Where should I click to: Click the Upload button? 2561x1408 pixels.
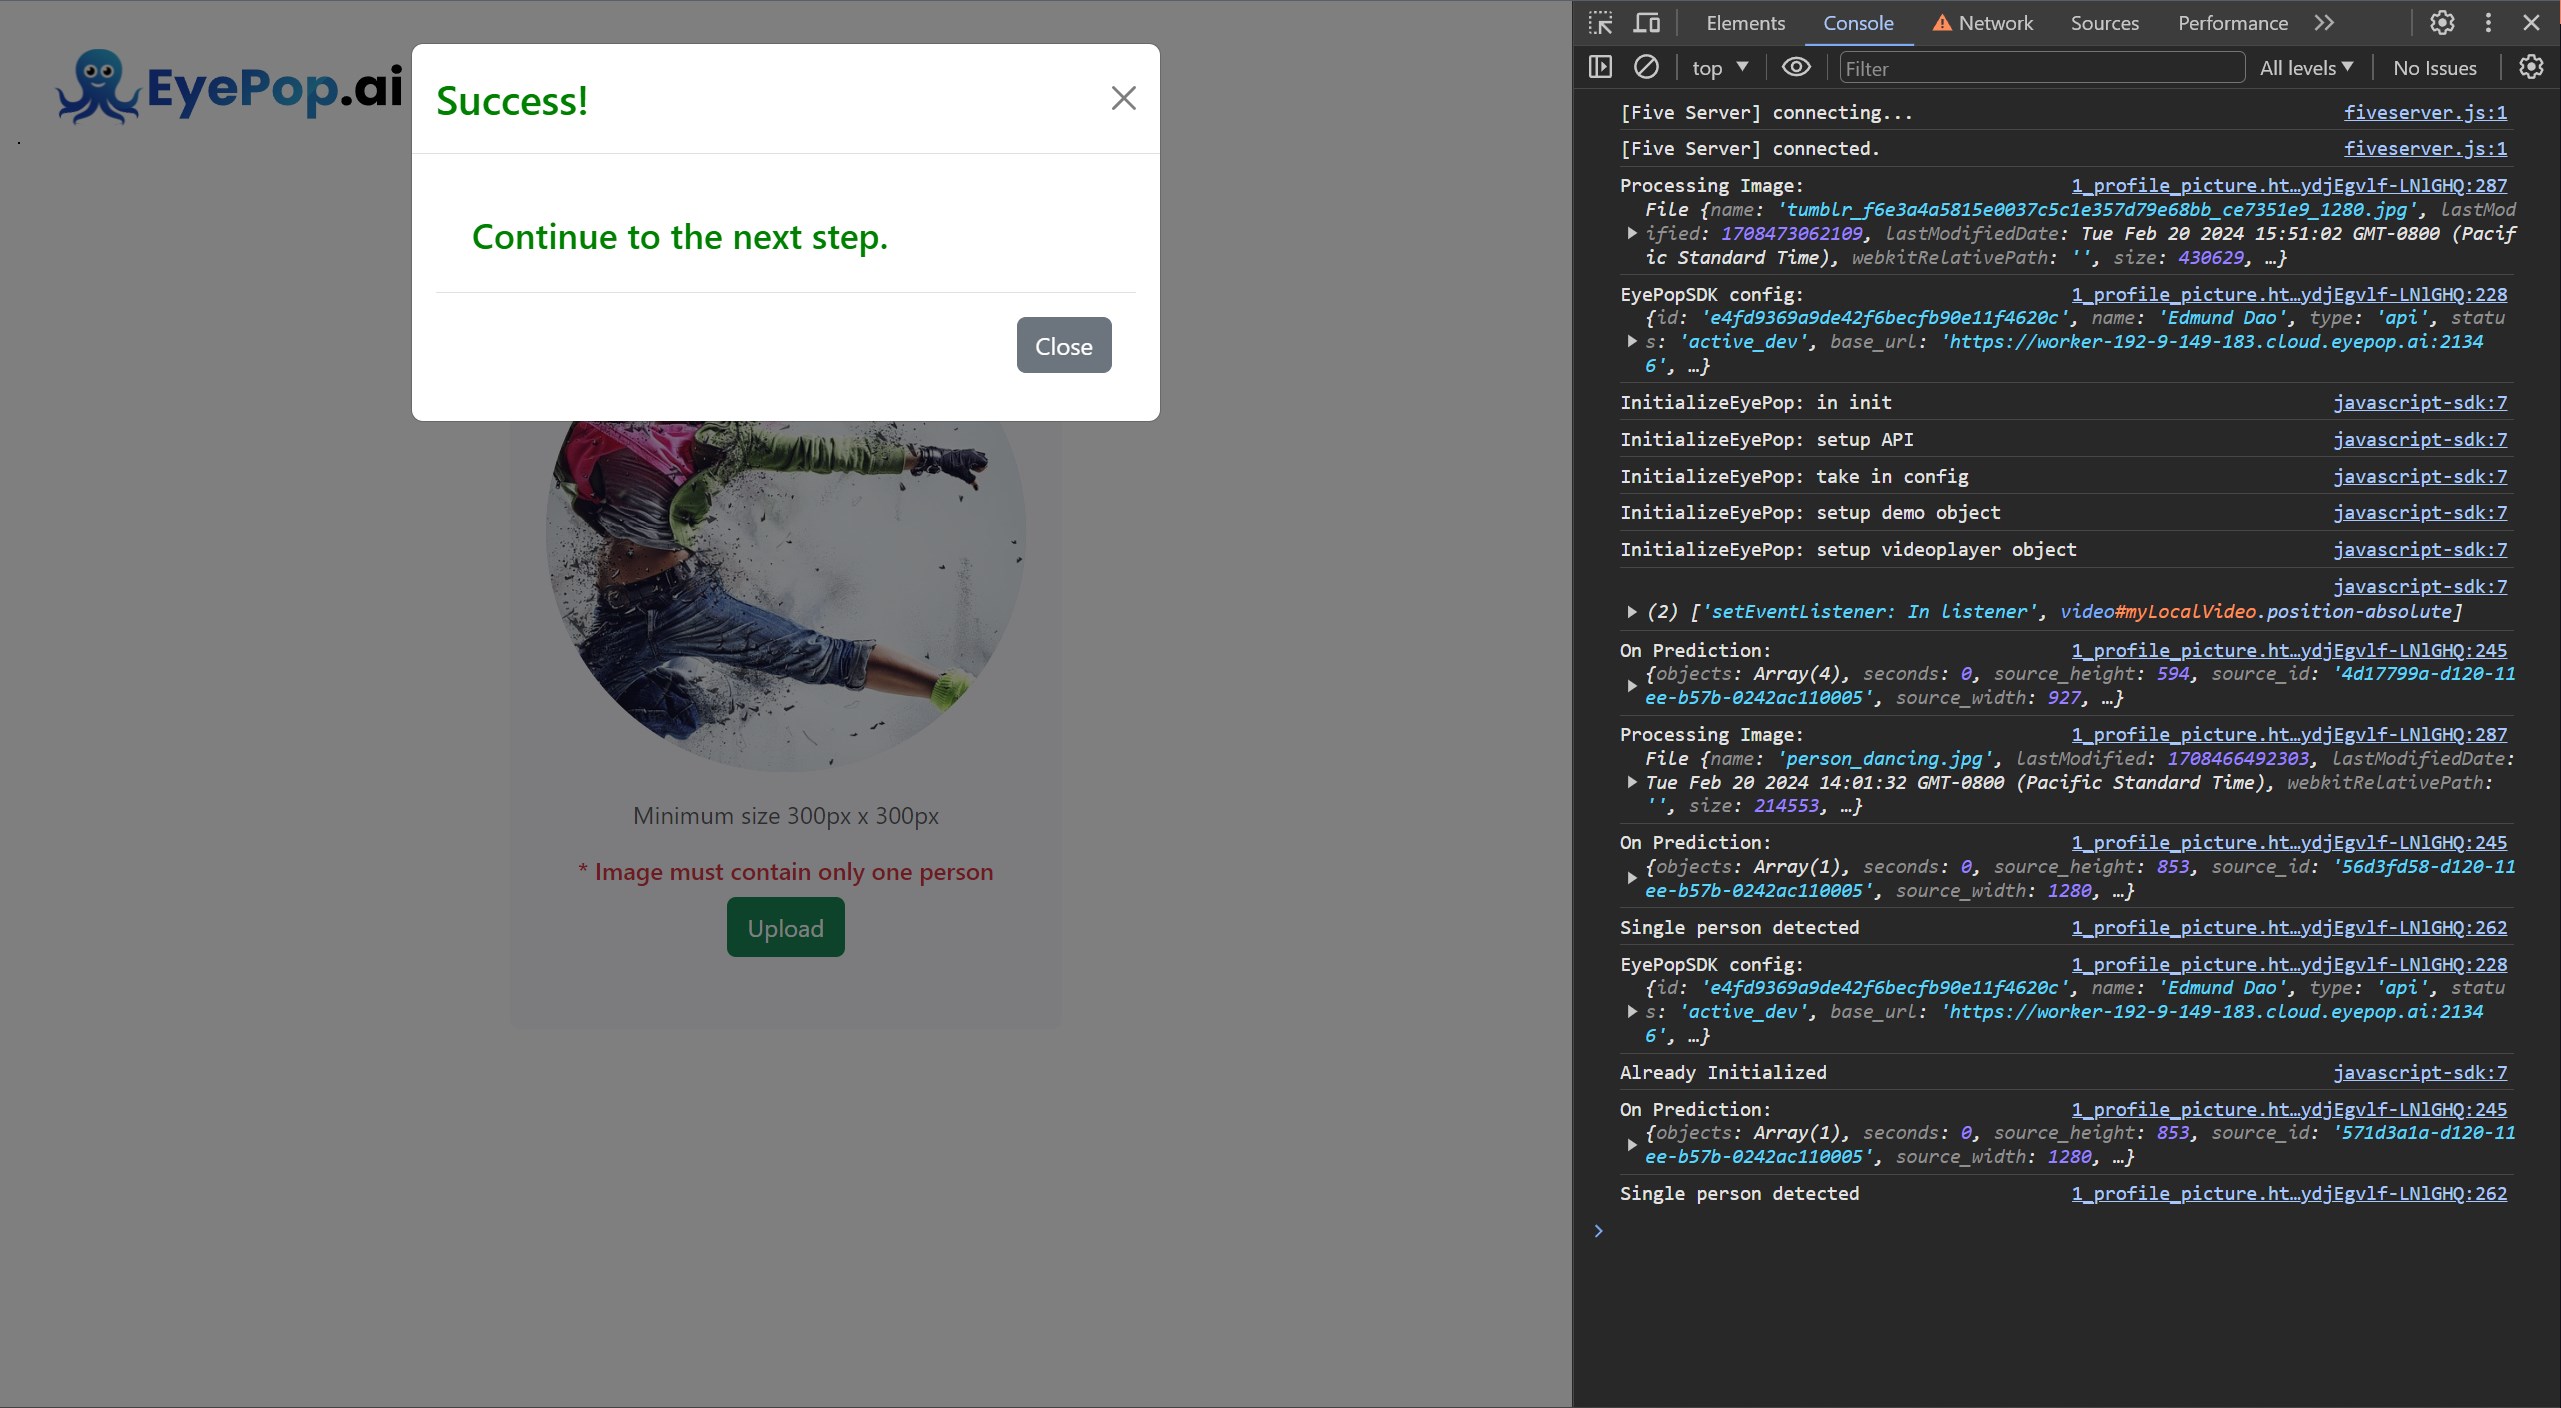point(785,927)
